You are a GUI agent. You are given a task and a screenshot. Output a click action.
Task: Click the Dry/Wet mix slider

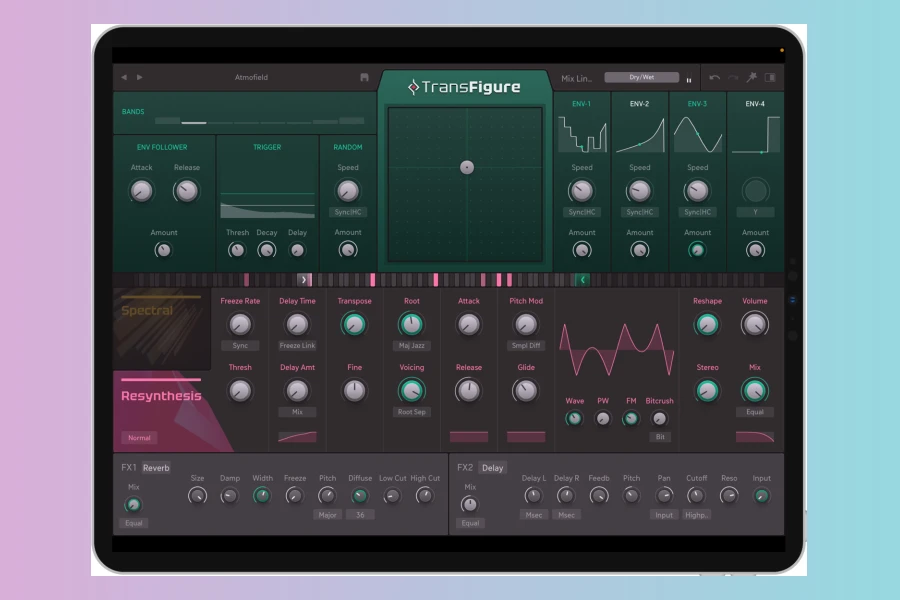coord(642,77)
